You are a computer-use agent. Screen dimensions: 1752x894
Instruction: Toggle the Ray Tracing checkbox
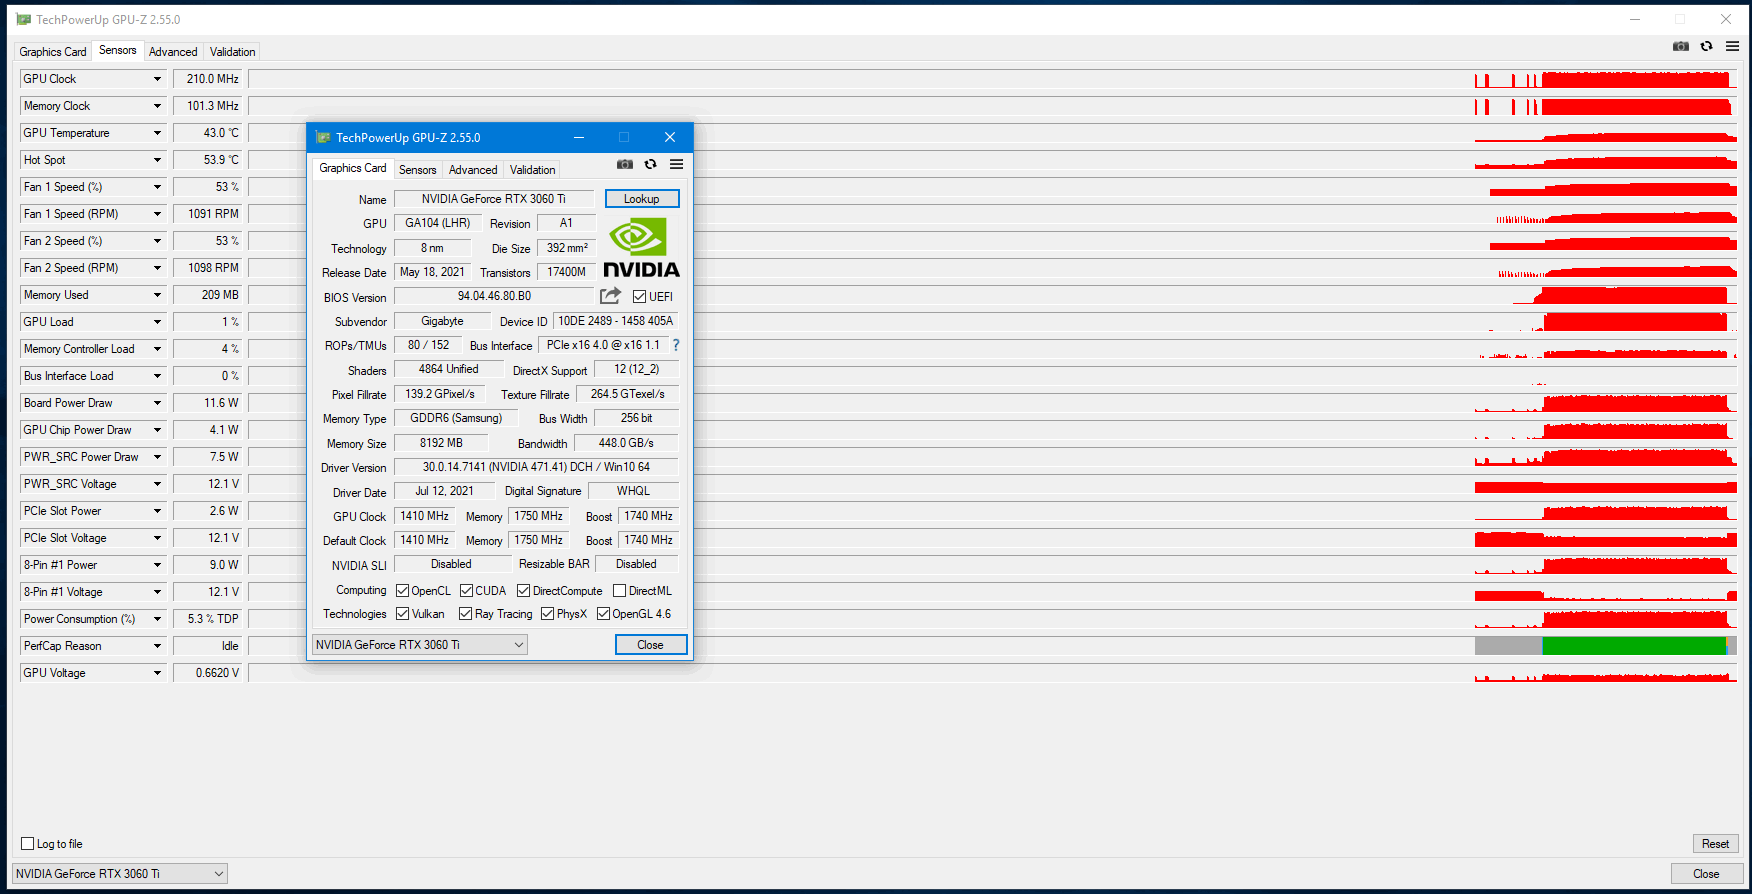click(465, 614)
